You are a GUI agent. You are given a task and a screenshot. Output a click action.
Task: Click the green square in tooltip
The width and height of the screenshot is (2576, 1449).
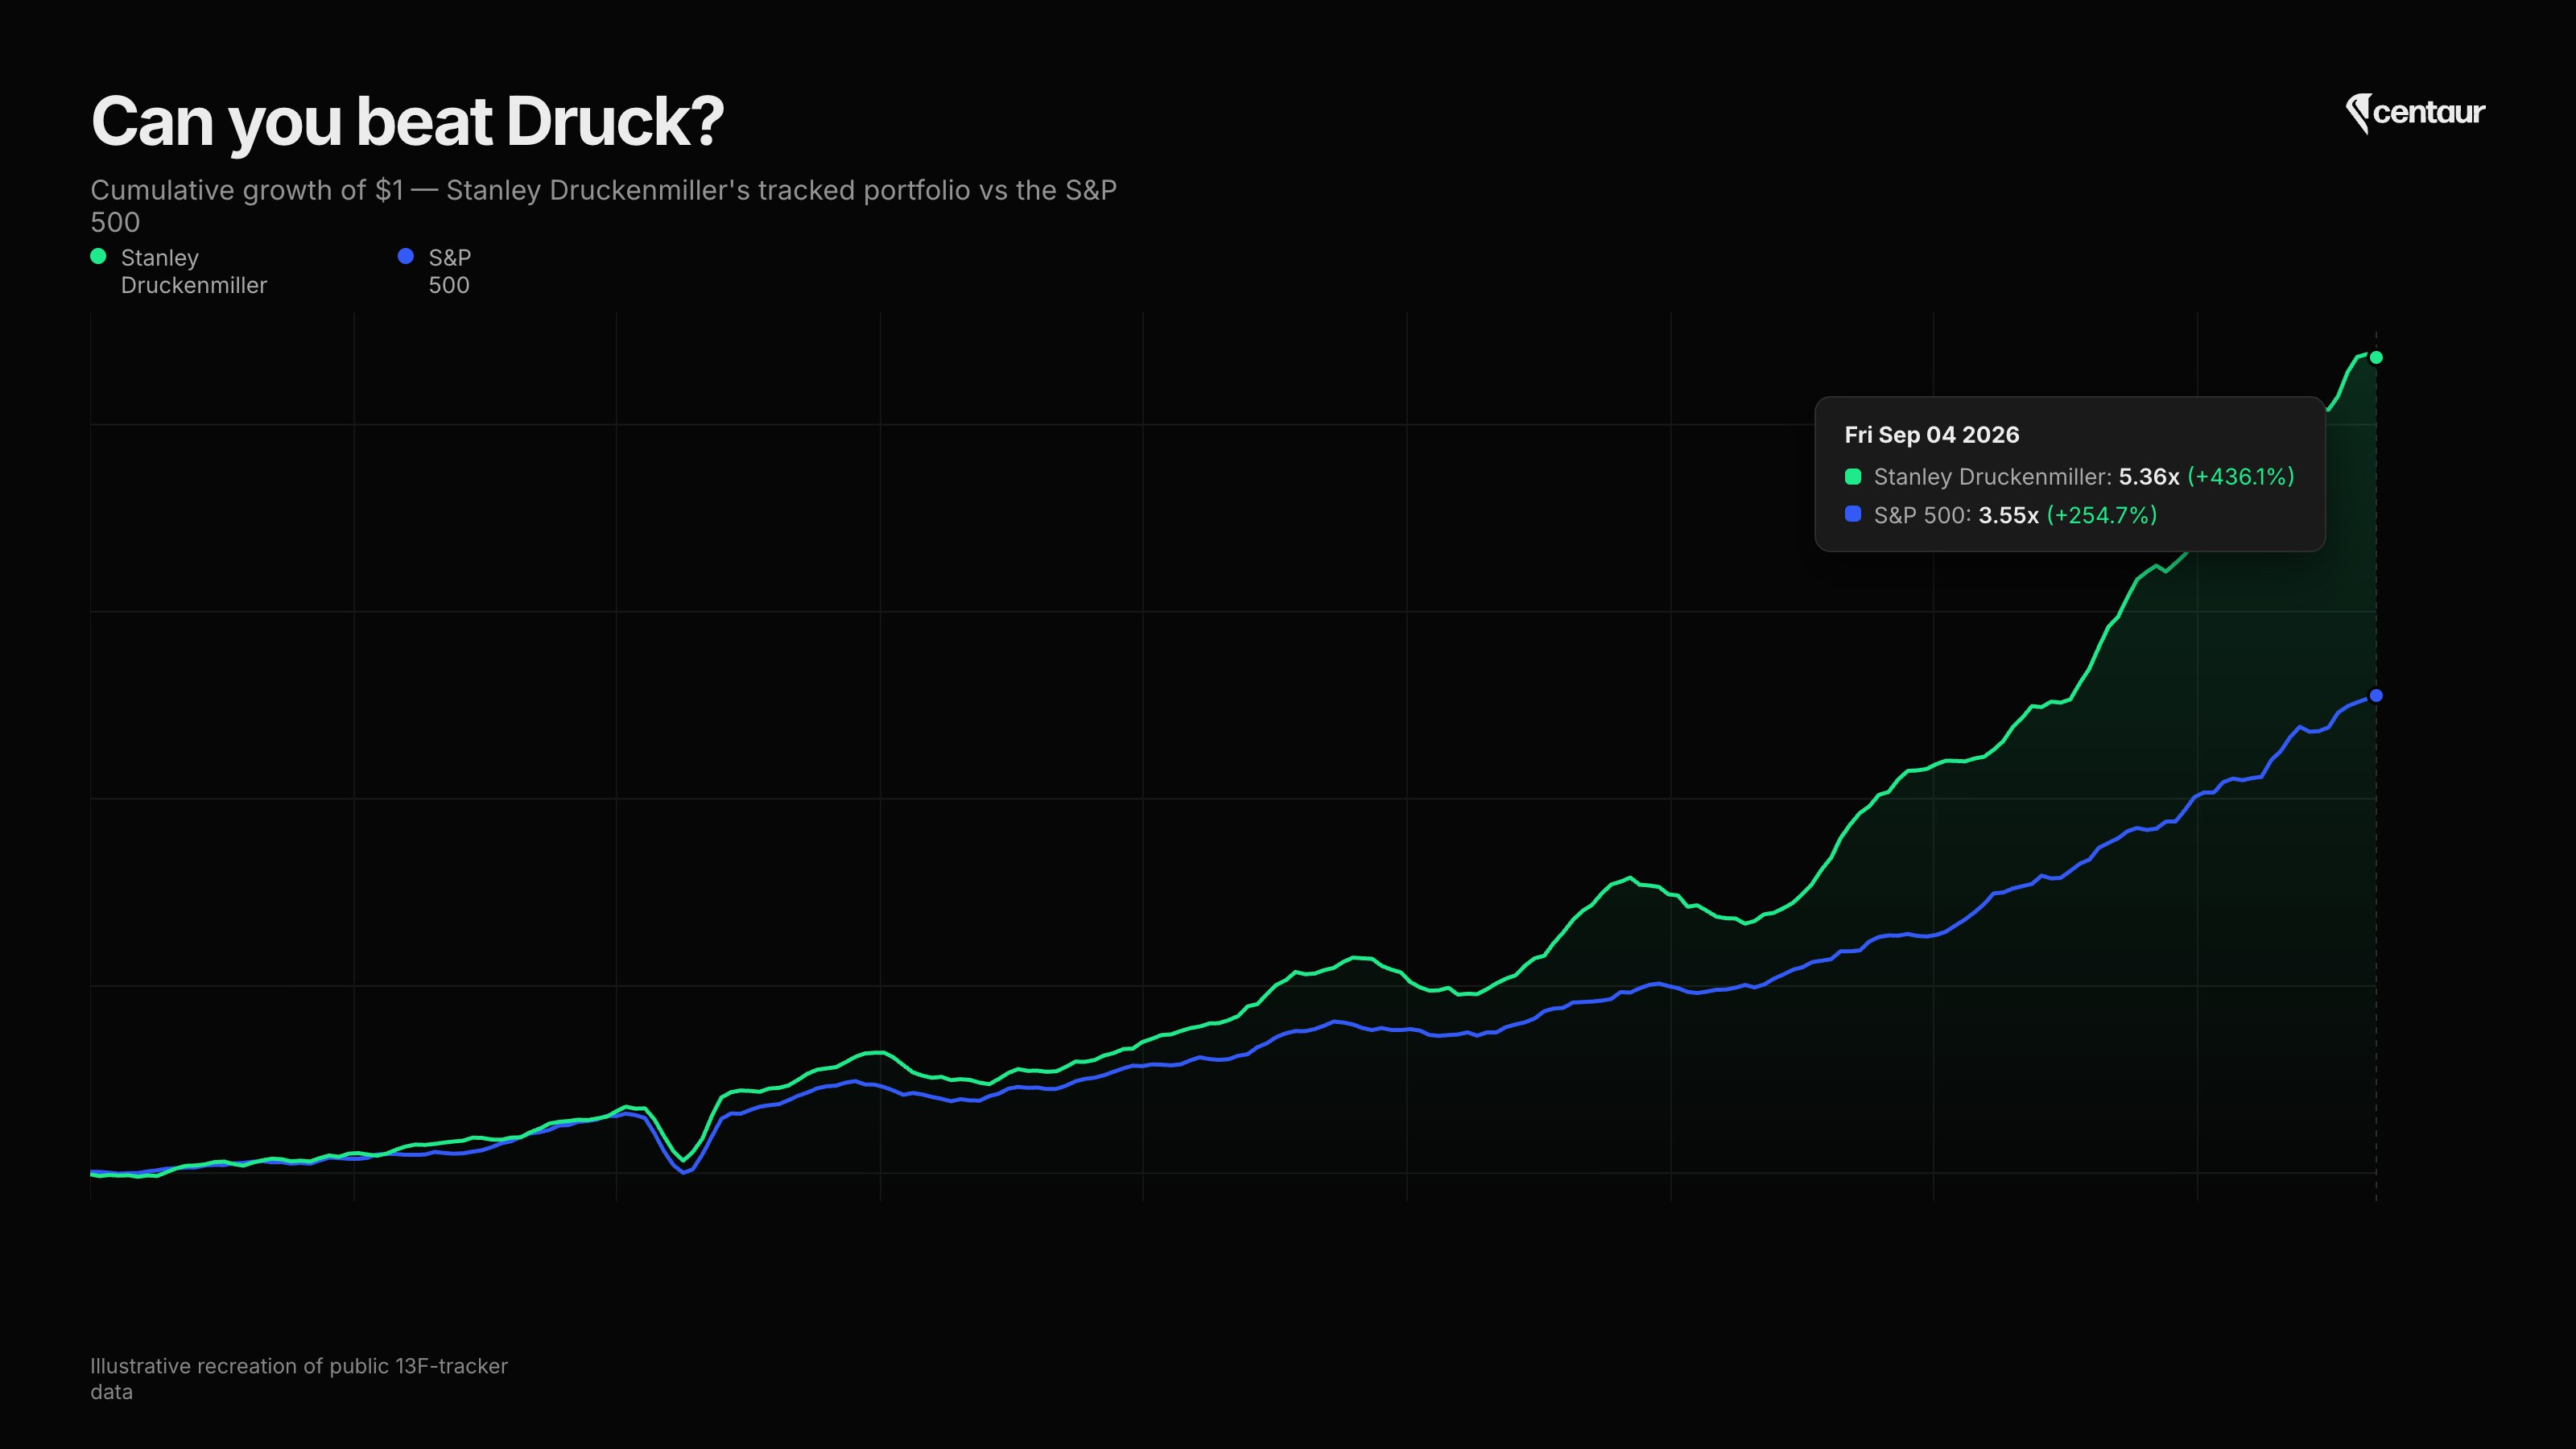tap(1853, 476)
